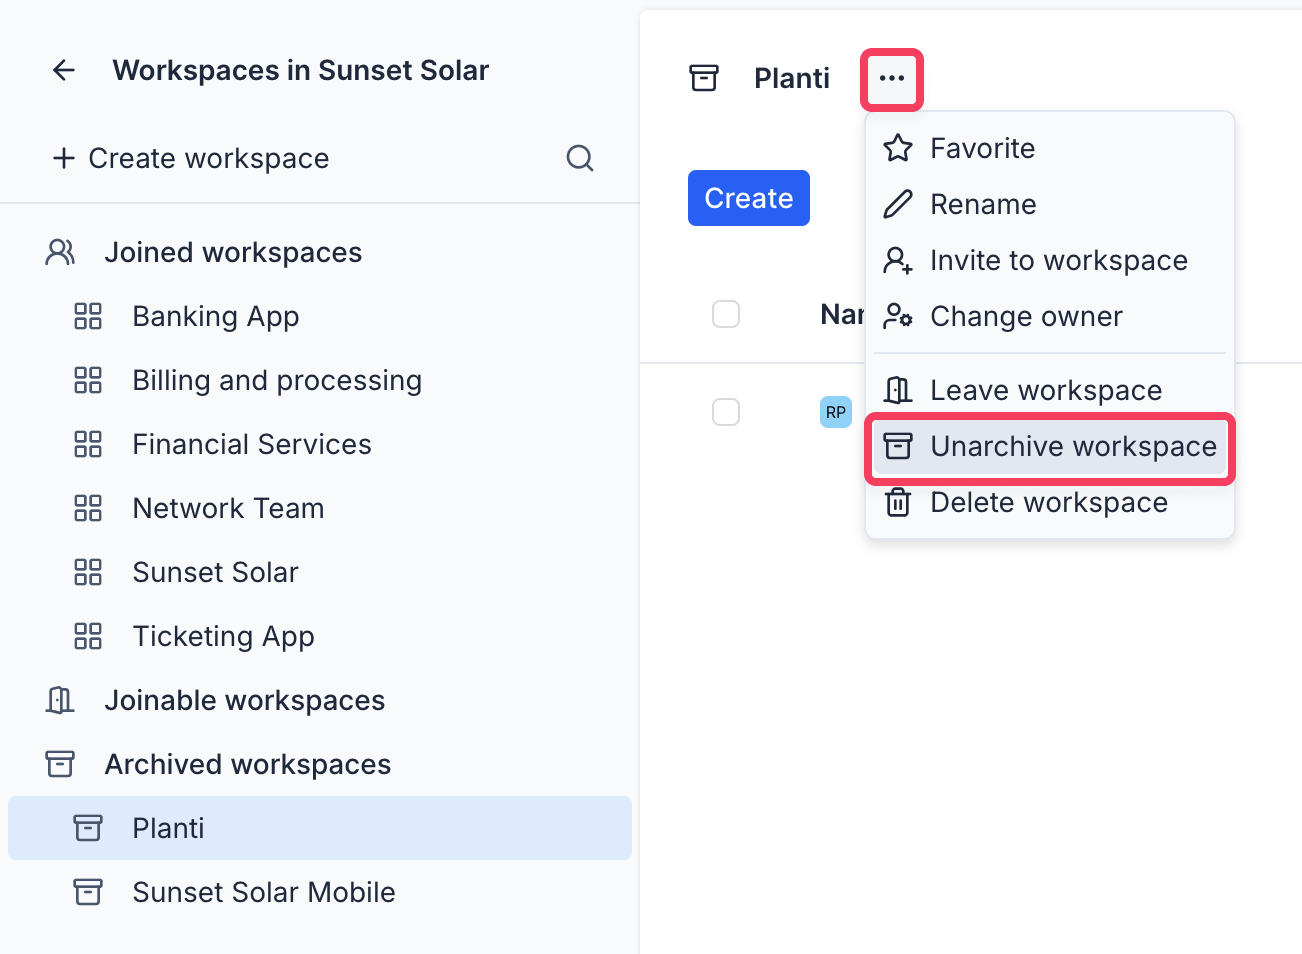Click the workspace search magnifier icon
The height and width of the screenshot is (954, 1302).
click(x=580, y=158)
